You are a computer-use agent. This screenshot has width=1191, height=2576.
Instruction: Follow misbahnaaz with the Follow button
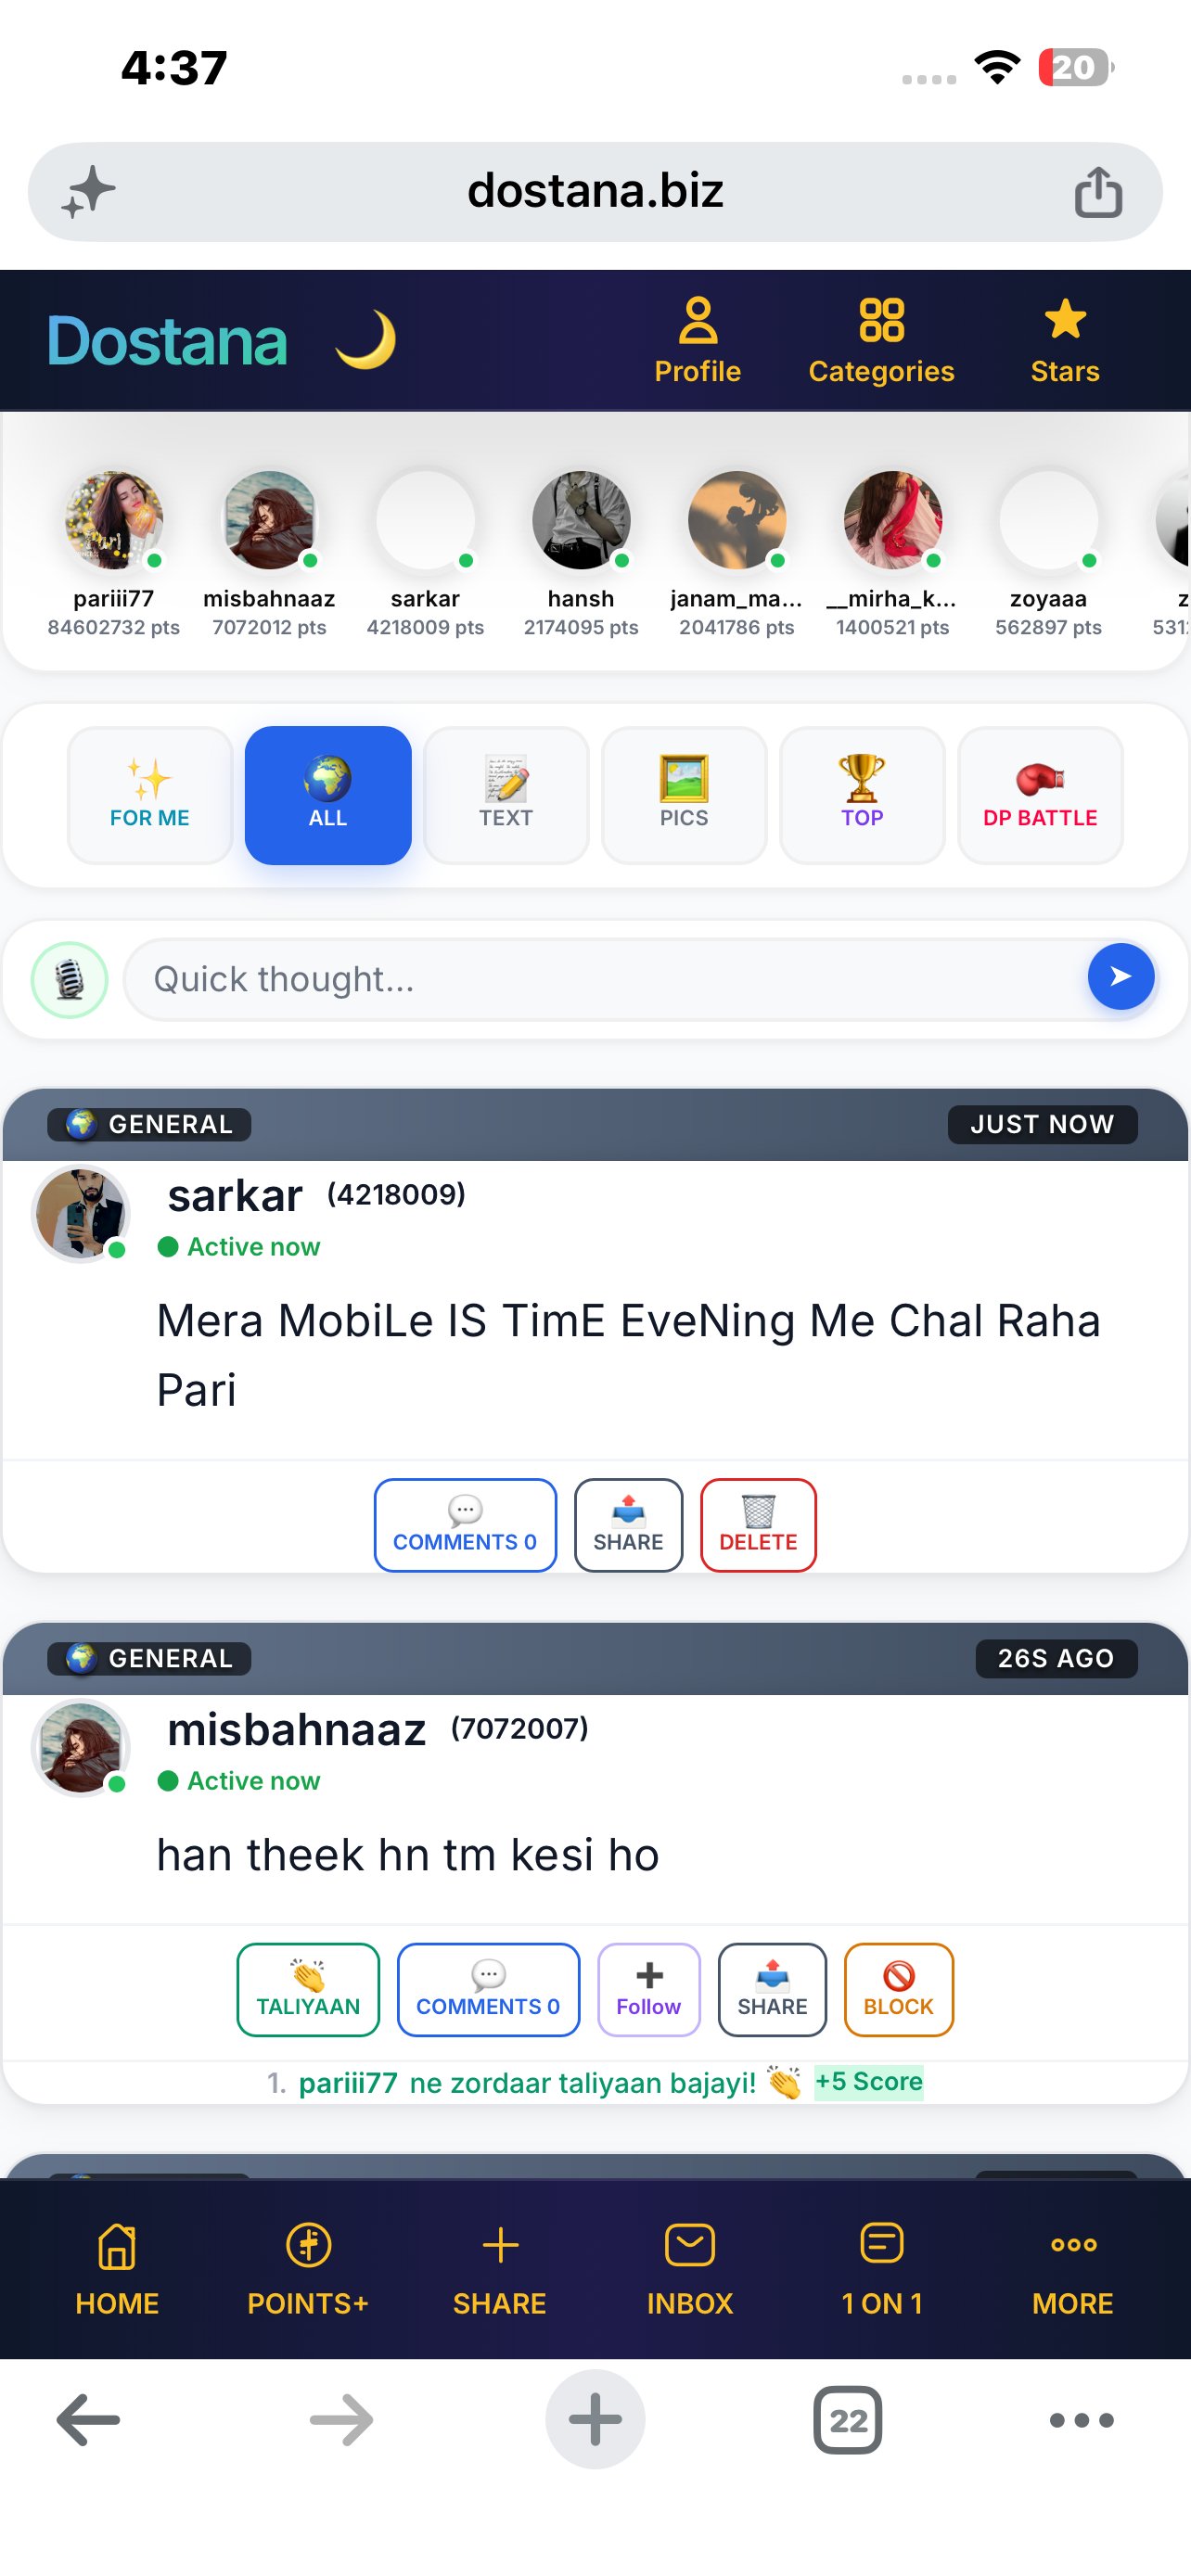(648, 1989)
